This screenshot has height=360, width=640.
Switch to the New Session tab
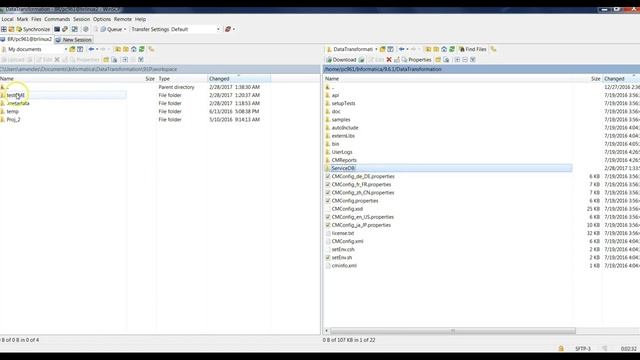pyautogui.click(x=73, y=40)
